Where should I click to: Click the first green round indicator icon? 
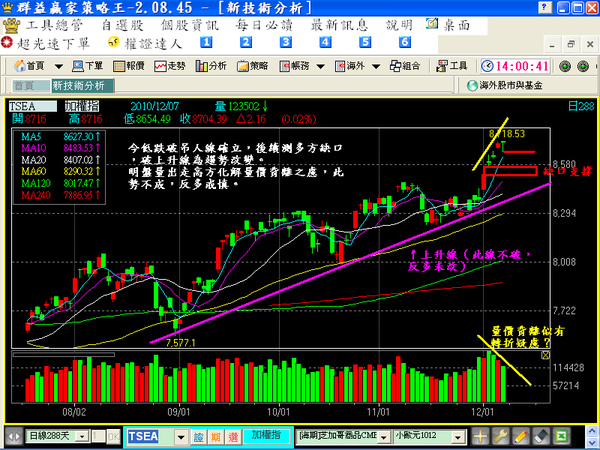[565, 67]
